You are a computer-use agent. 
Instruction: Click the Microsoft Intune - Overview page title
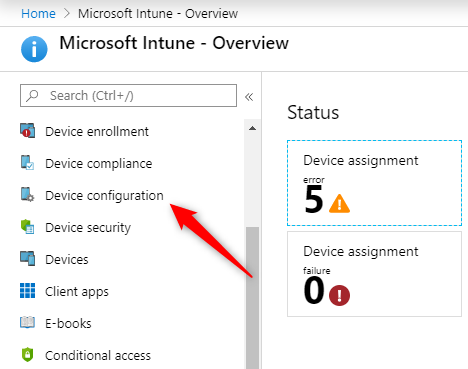pyautogui.click(x=174, y=43)
